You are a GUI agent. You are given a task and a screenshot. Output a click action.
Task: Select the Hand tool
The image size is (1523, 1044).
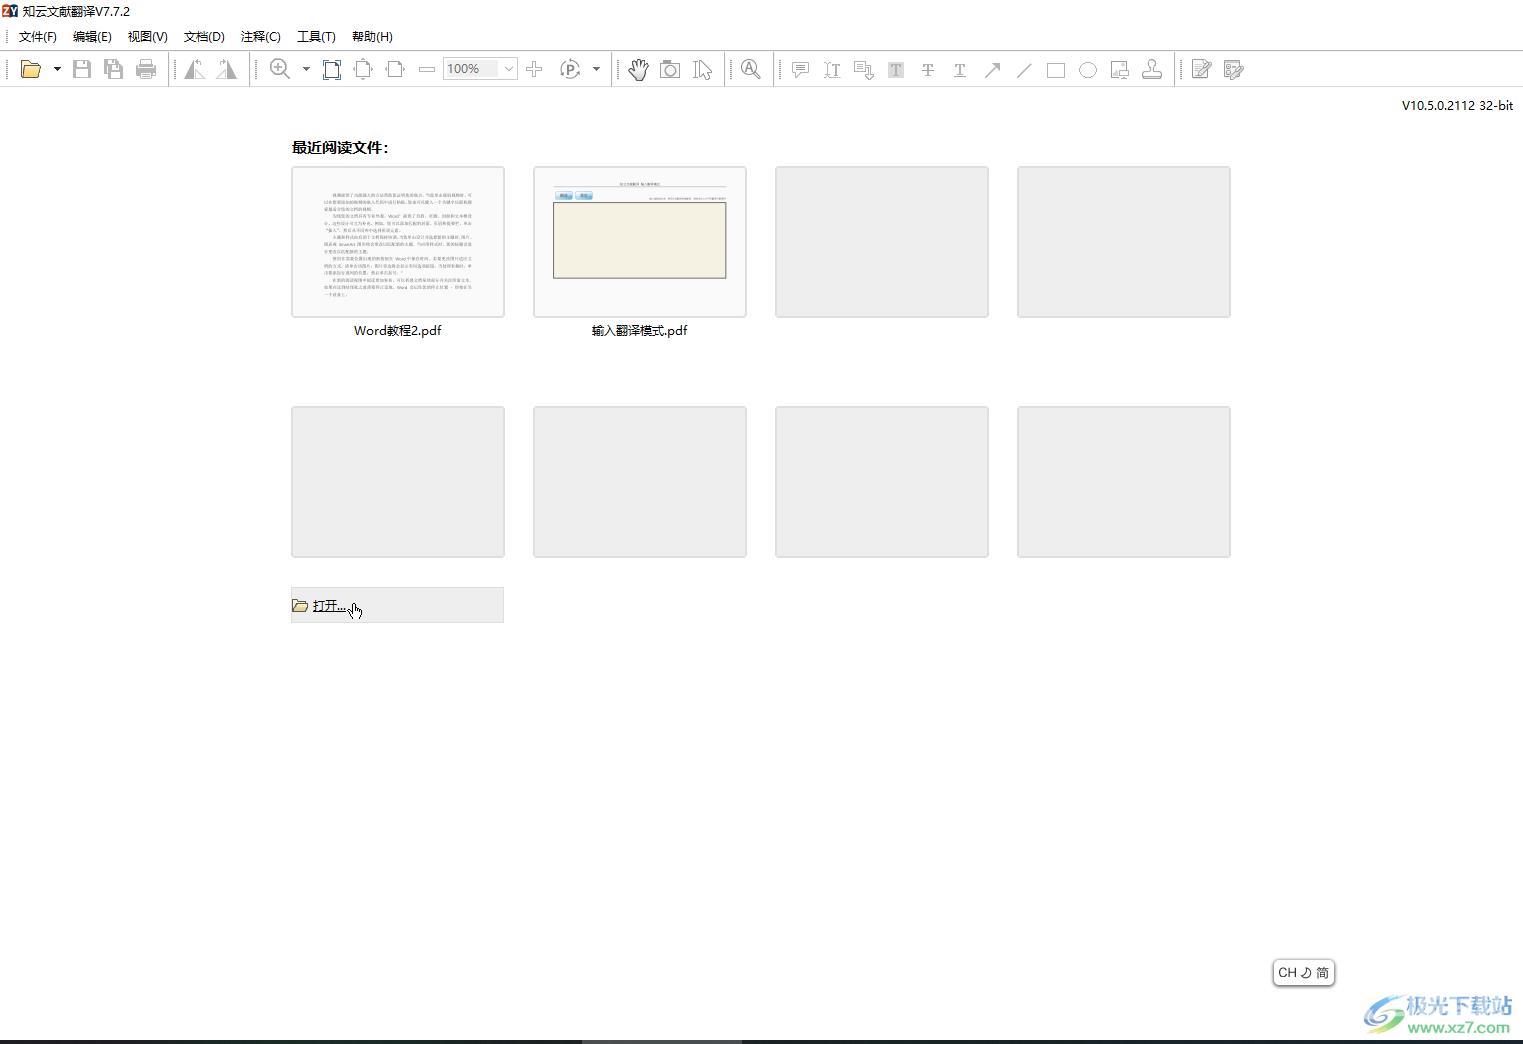point(638,69)
